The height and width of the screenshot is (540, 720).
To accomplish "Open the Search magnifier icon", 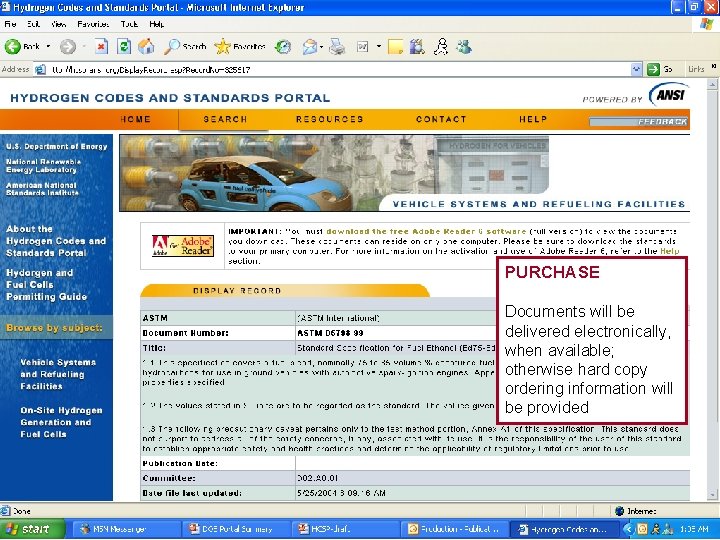I will tap(172, 46).
